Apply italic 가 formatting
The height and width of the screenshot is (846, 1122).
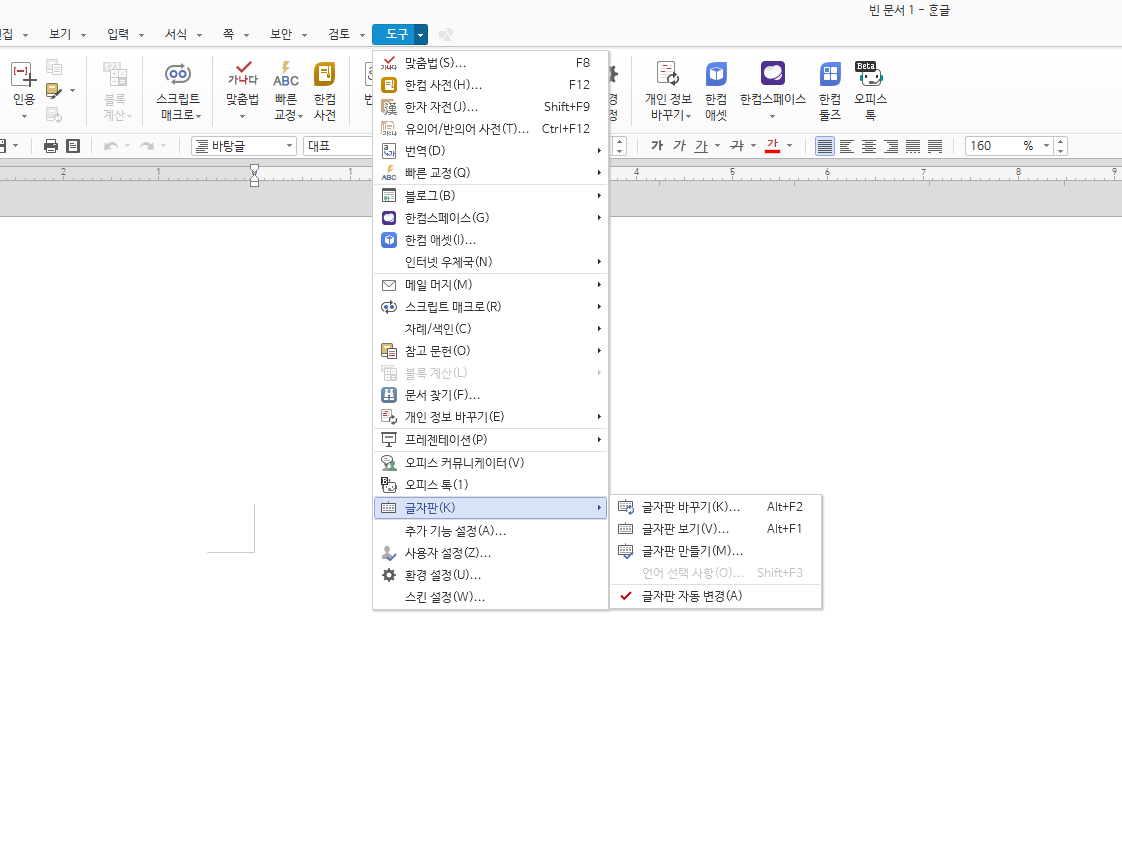point(679,146)
